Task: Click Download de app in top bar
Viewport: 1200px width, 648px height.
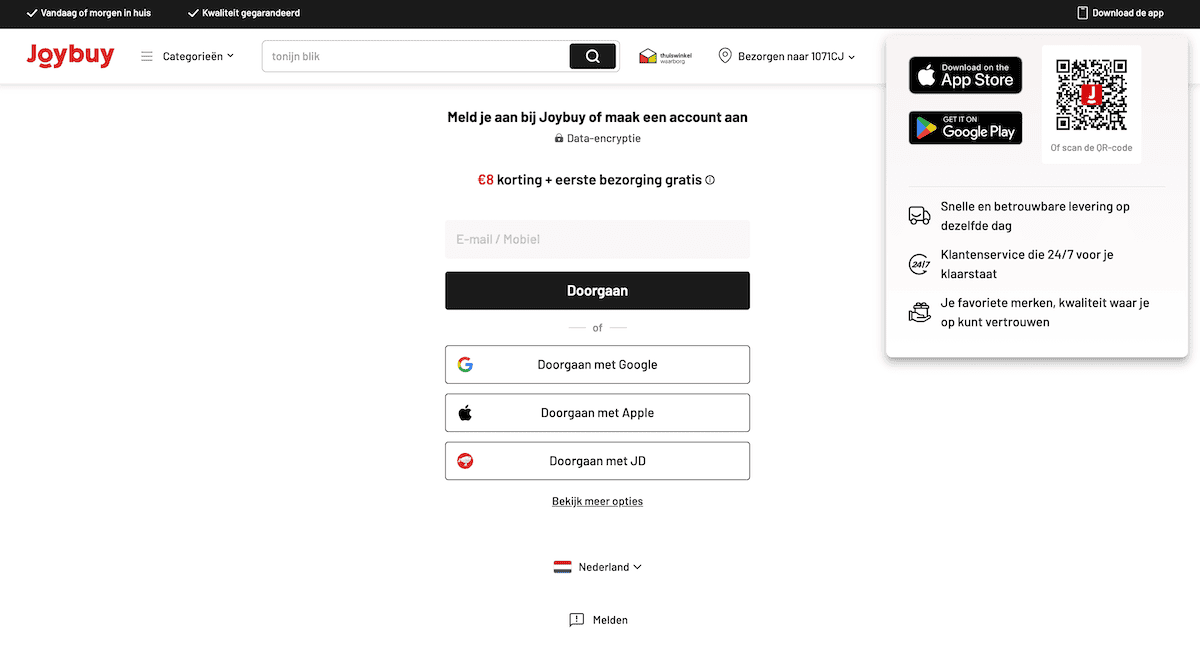Action: pyautogui.click(x=1120, y=13)
